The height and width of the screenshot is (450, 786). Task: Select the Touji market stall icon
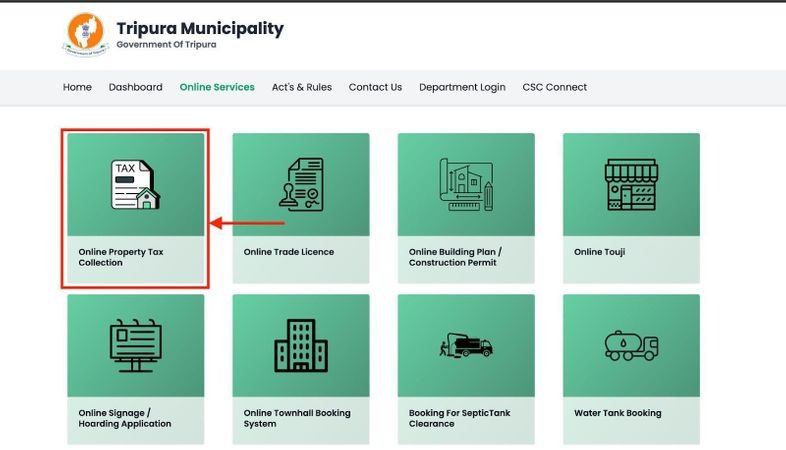[631, 184]
